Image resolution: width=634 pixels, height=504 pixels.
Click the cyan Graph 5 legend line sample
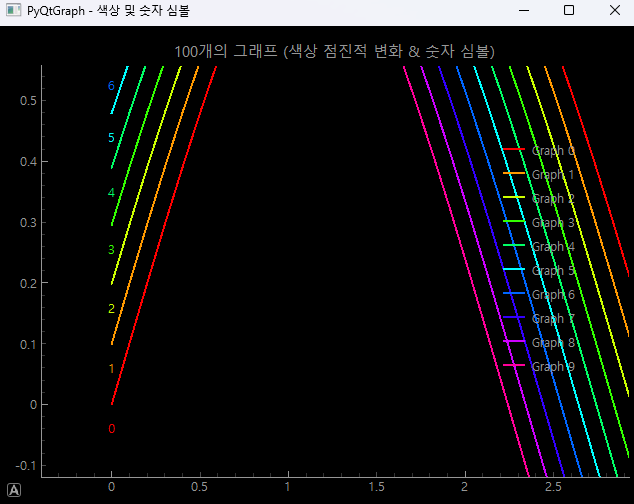514,269
